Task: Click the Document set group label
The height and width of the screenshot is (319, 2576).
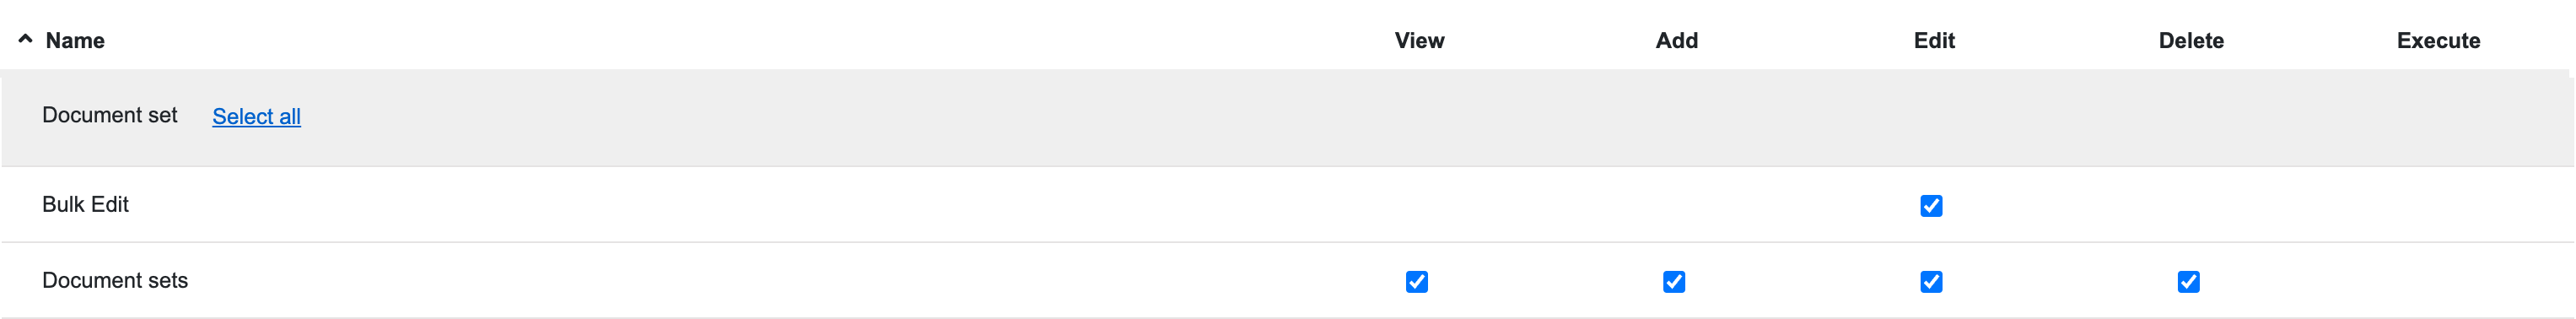Action: (109, 115)
